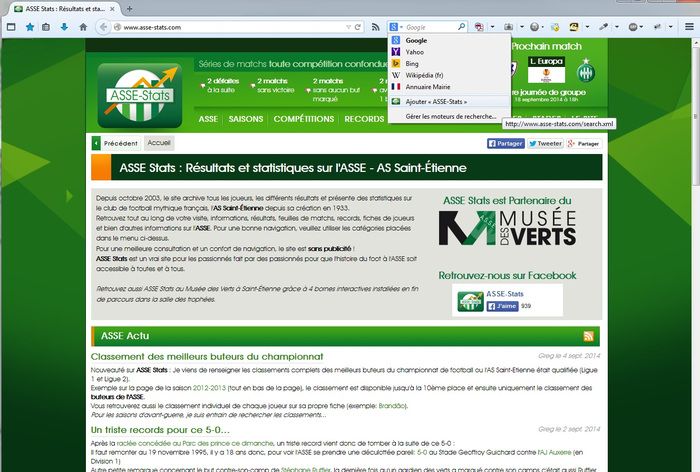
Task: Choose Wikipédia (fr) search engine
Action: click(449, 75)
